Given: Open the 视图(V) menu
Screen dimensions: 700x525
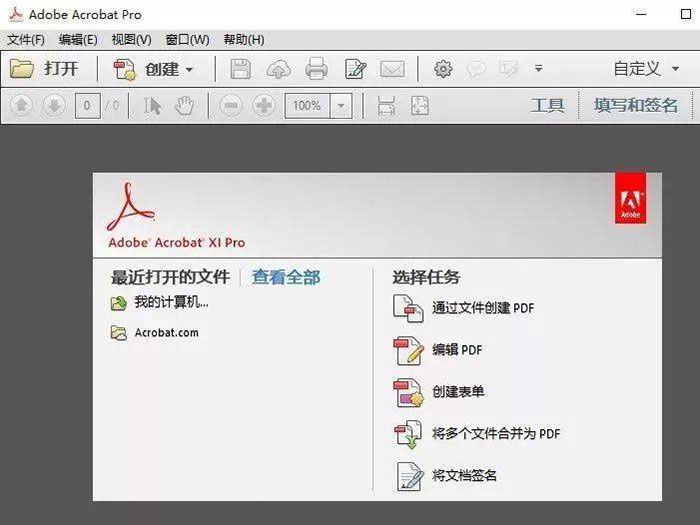Looking at the screenshot, I should coord(131,40).
